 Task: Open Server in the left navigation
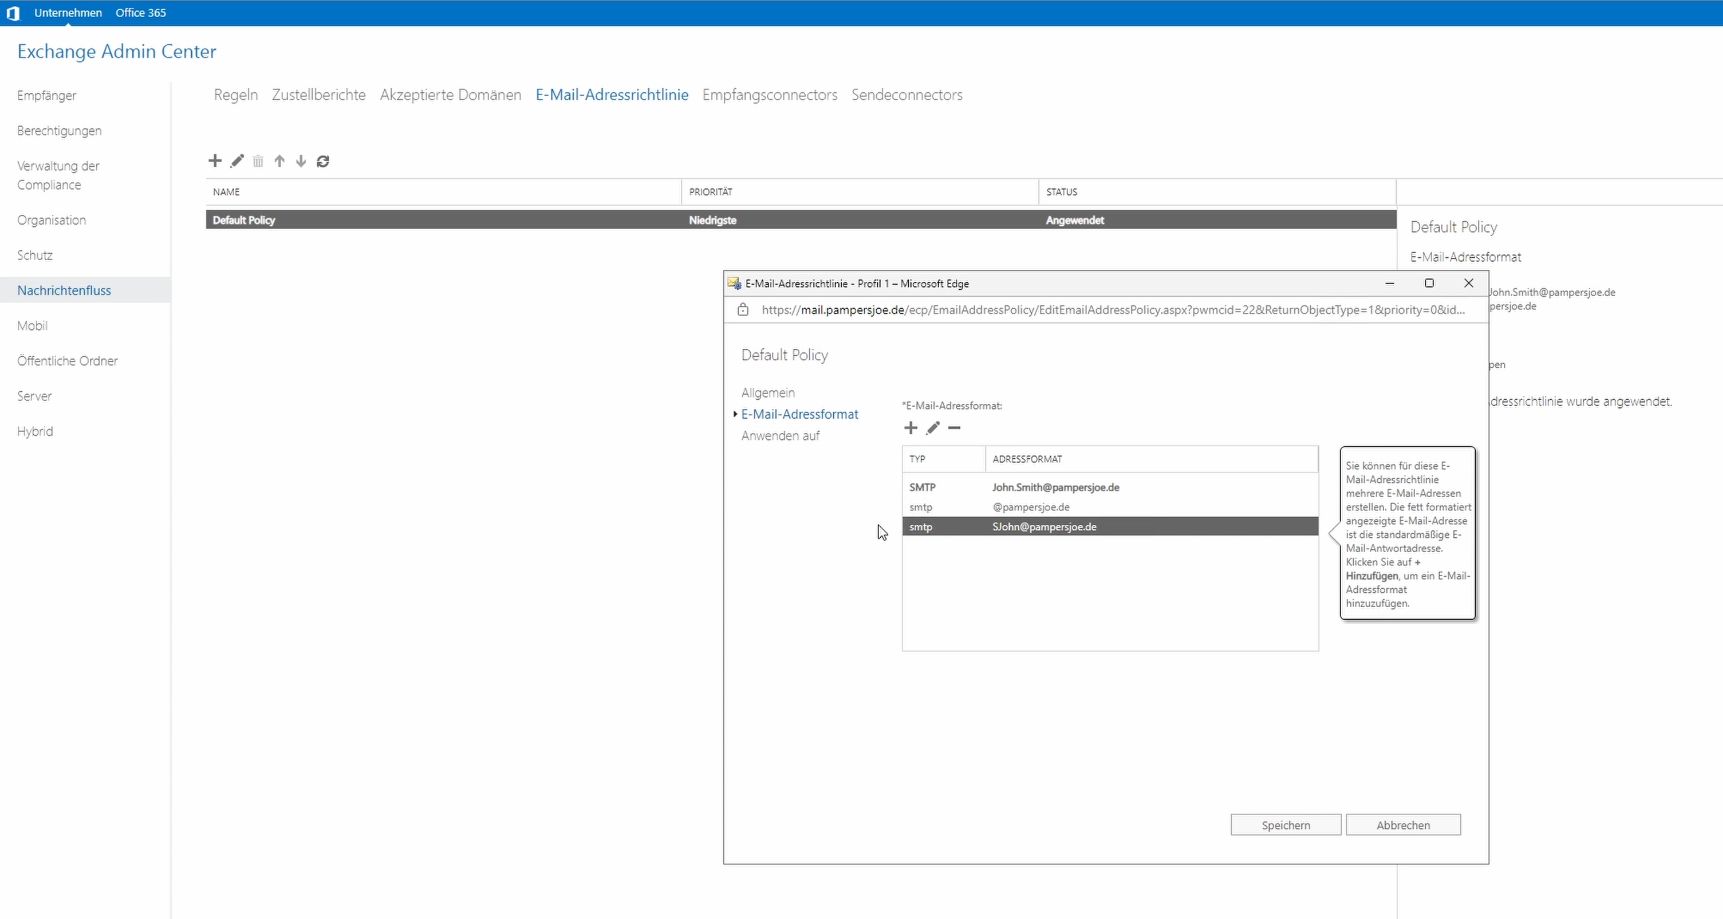pos(34,396)
